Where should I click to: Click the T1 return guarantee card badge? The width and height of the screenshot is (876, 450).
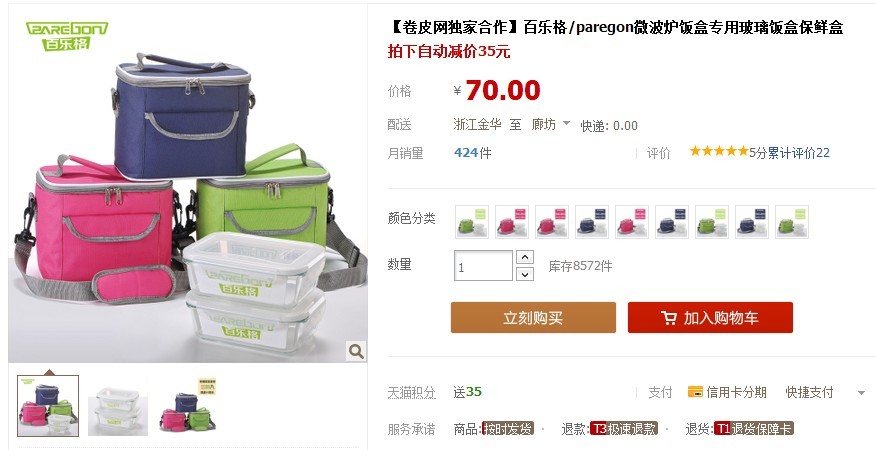[x=754, y=429]
